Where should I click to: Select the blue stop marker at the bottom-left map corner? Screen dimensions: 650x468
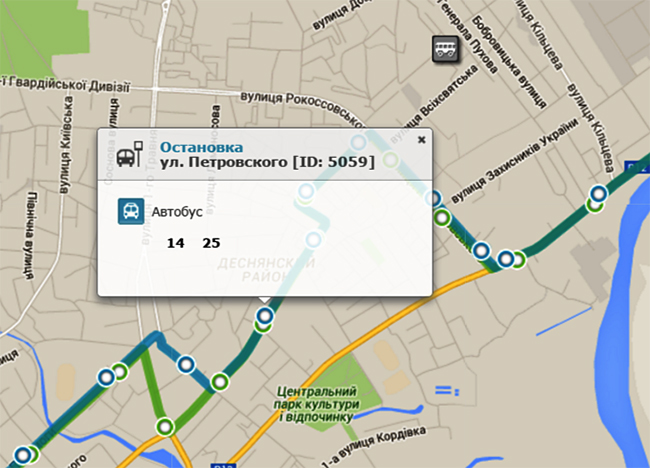pyautogui.click(x=23, y=455)
